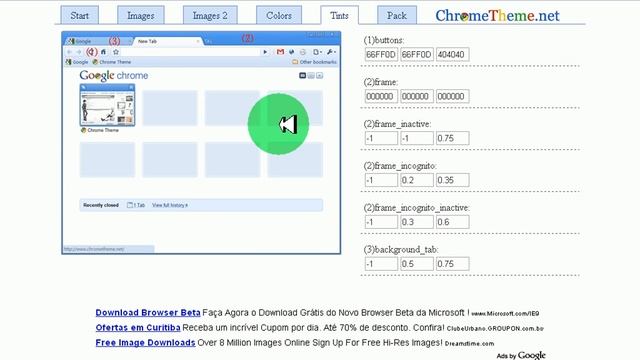Image resolution: width=640 pixels, height=360 pixels.
Task: Open the Start tab
Action: (x=80, y=16)
